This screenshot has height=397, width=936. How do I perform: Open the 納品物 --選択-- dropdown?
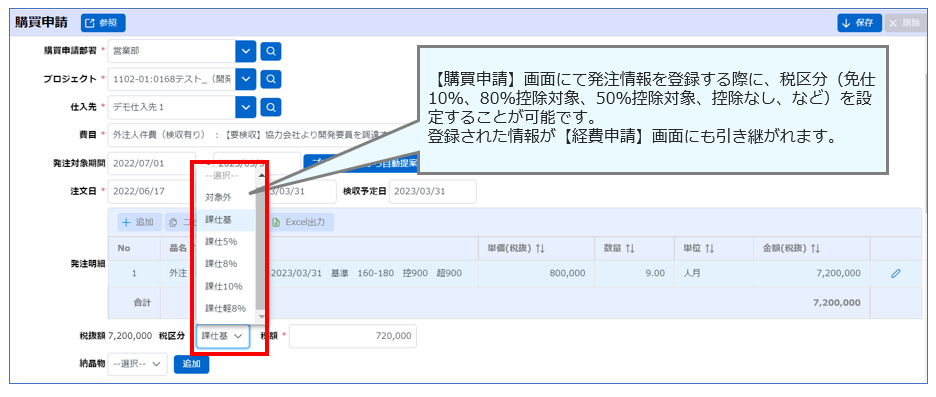137,364
